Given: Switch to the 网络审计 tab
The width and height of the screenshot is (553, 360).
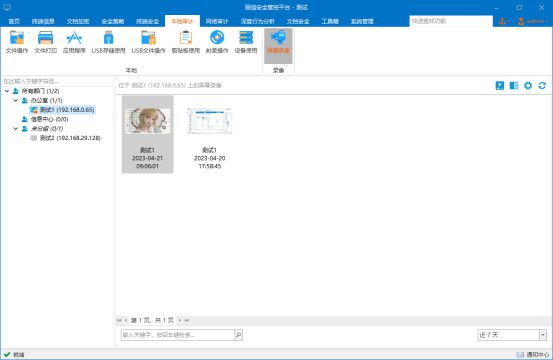Looking at the screenshot, I should tap(217, 21).
